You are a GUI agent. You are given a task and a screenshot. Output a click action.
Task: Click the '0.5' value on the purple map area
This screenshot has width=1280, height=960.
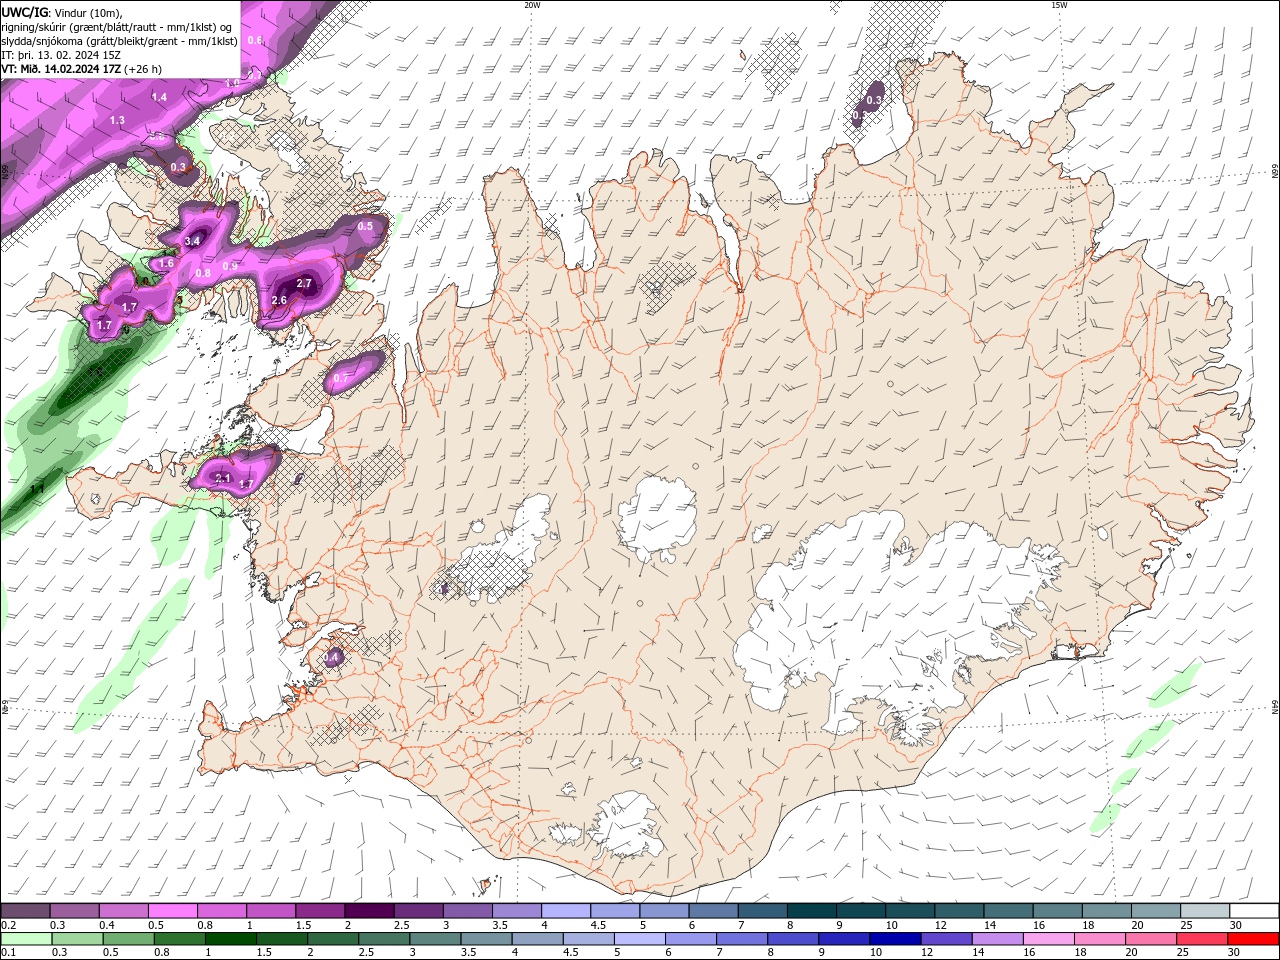(x=365, y=226)
